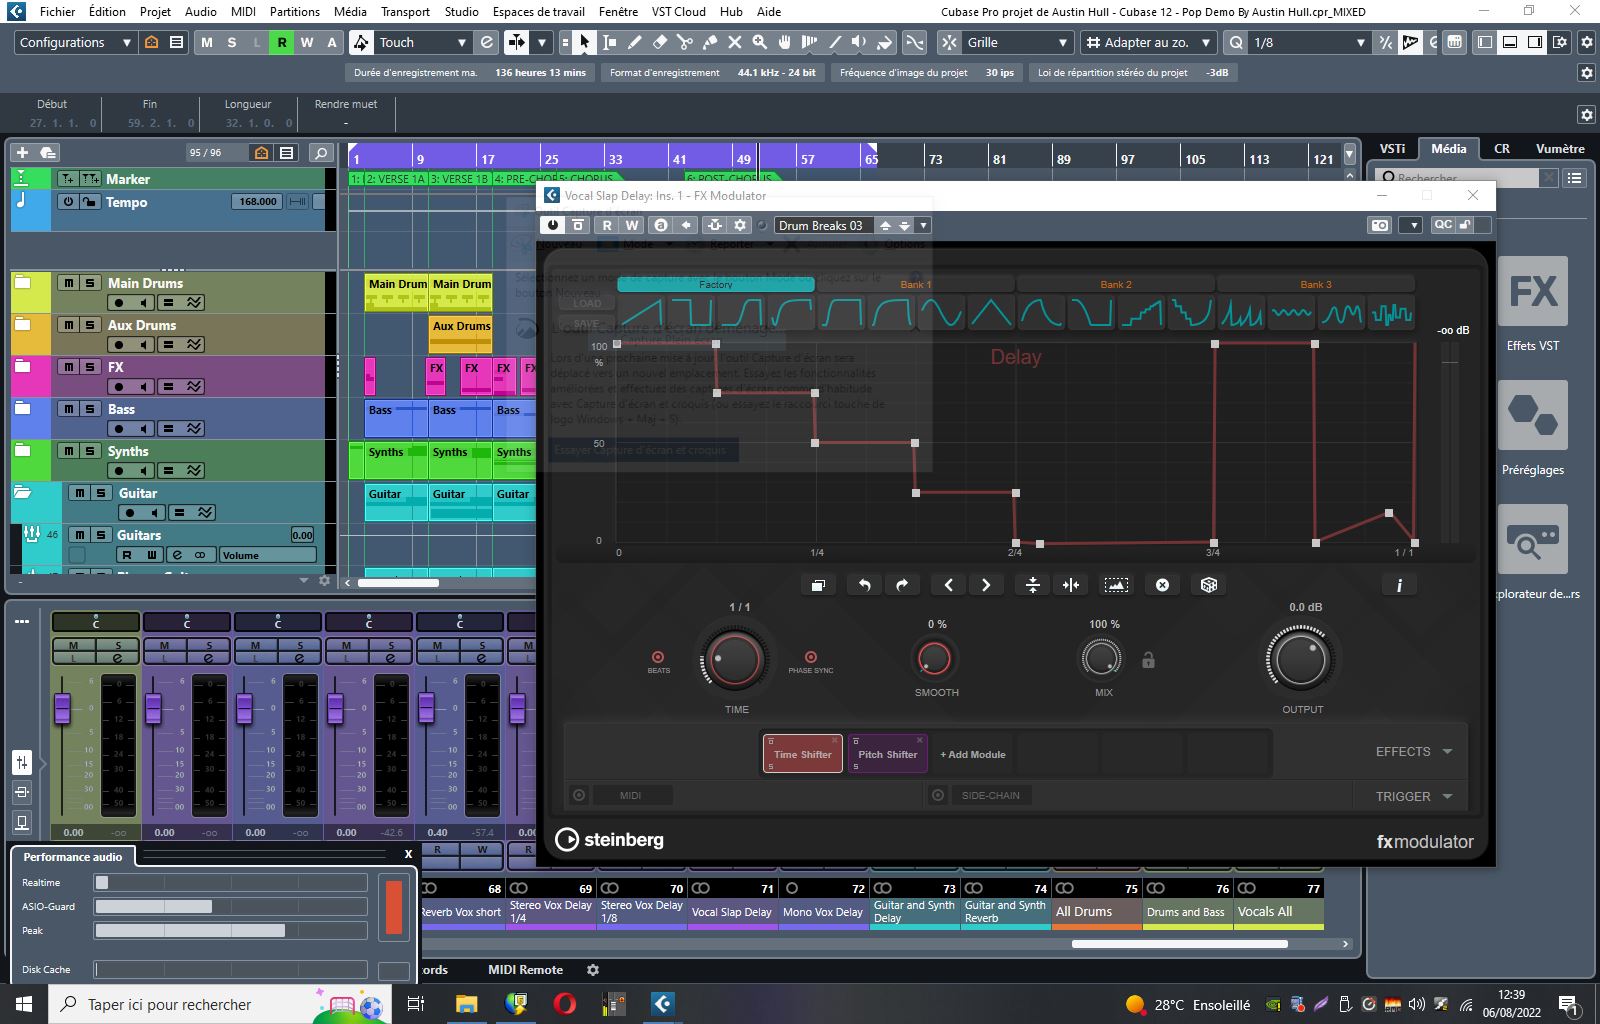
Task: Click the Add Module button
Action: 972,754
